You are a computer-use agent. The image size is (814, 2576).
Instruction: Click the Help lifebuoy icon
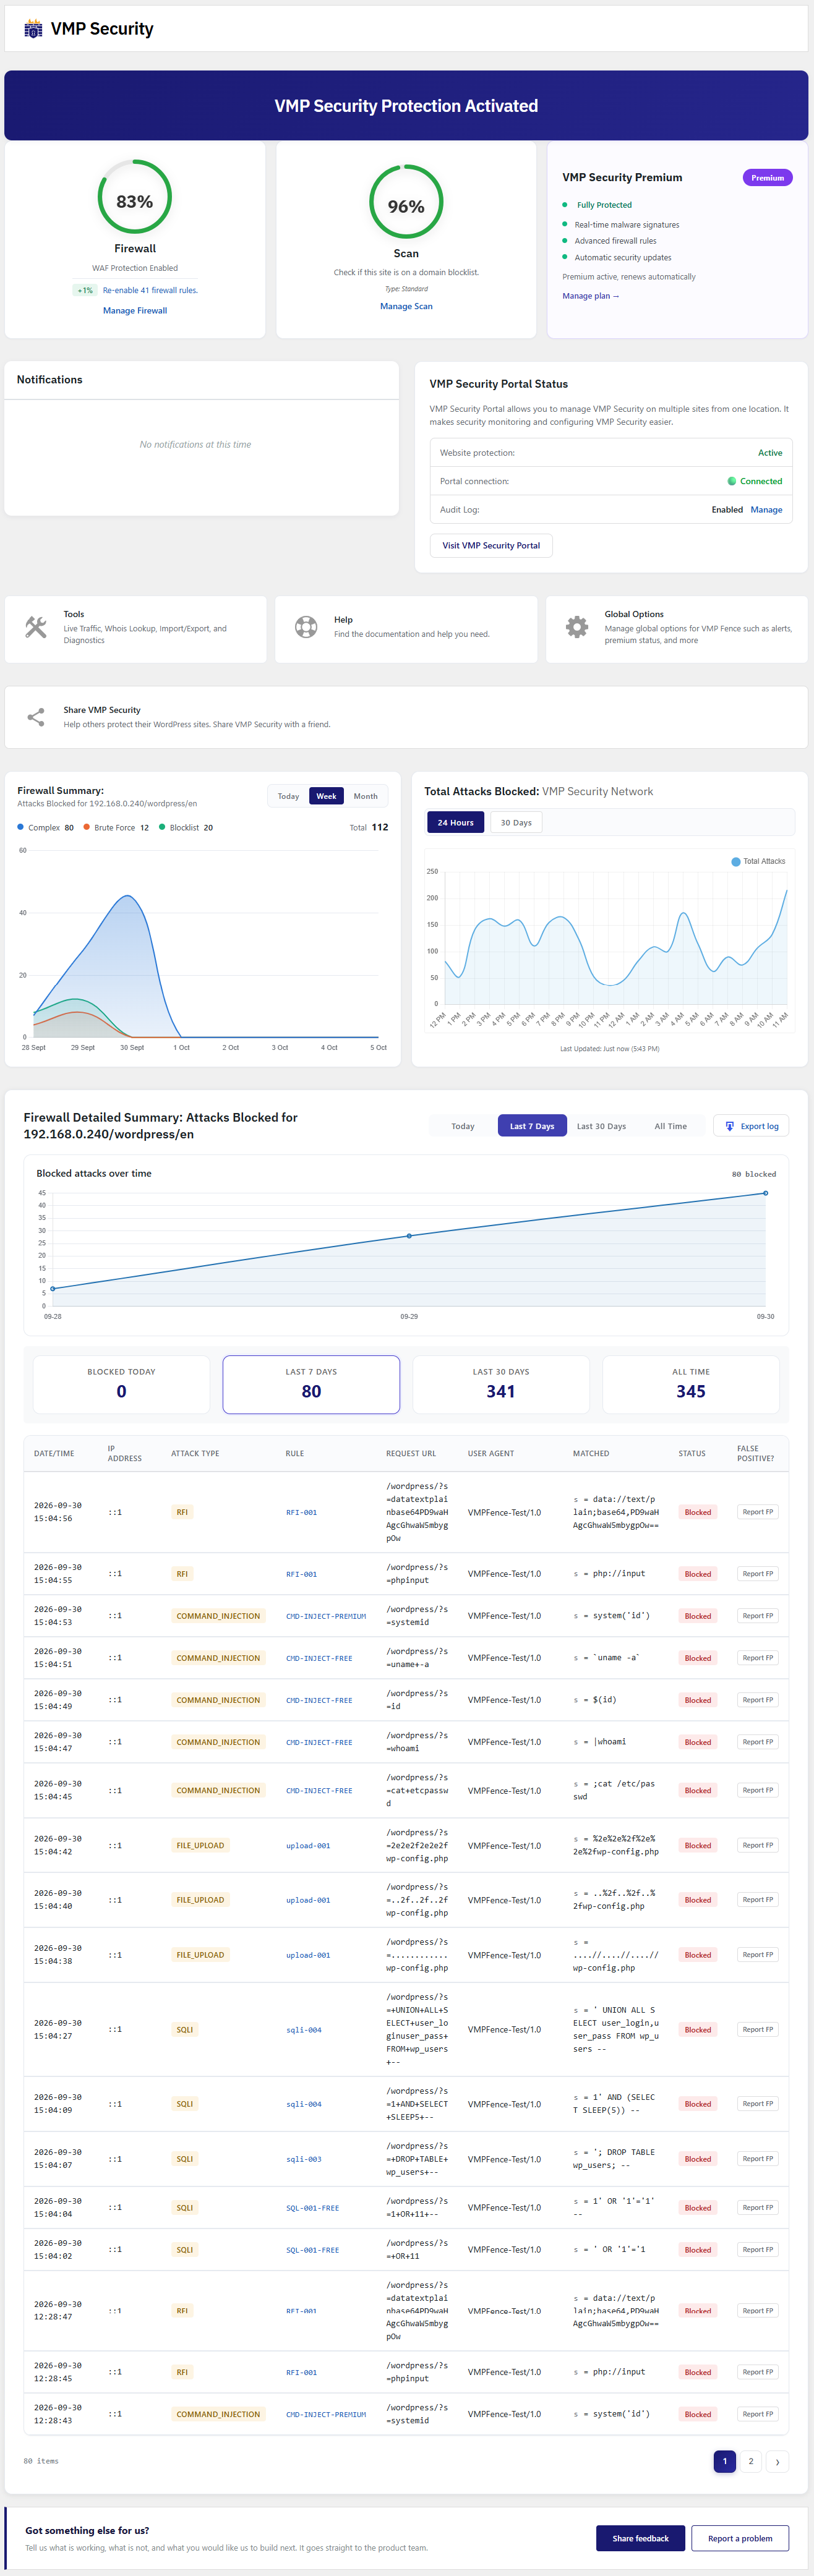(x=306, y=627)
